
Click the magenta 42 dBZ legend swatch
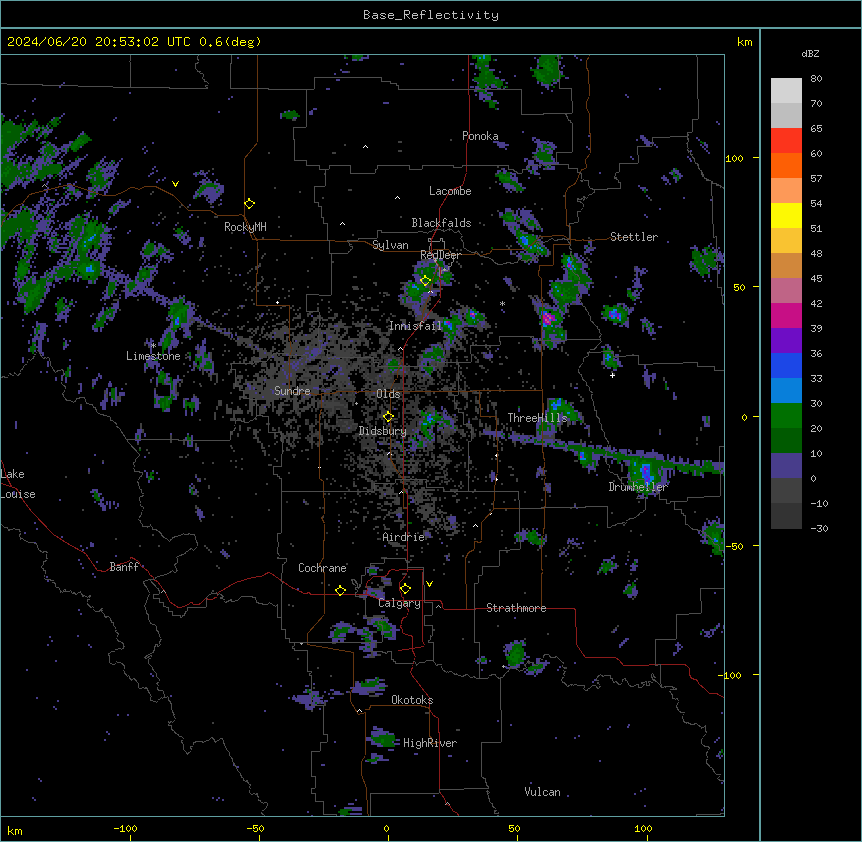tap(786, 316)
